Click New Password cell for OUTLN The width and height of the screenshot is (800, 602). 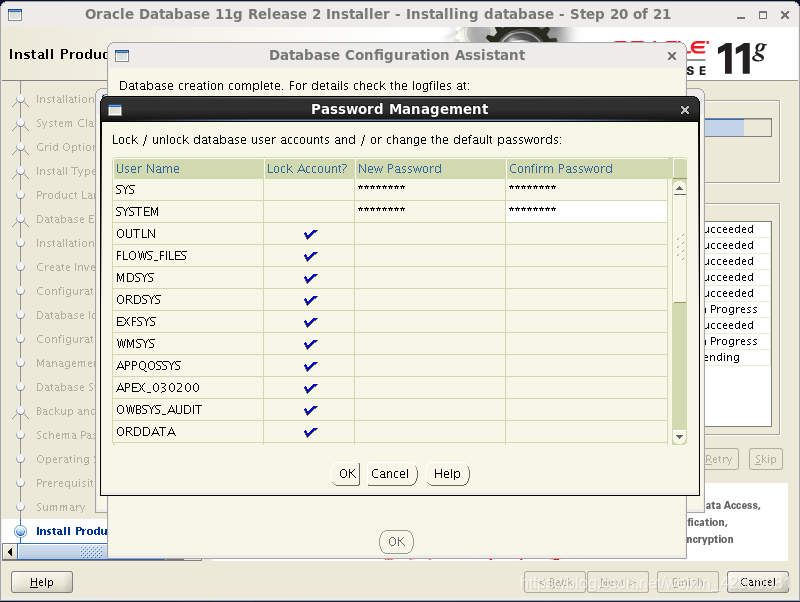(430, 234)
